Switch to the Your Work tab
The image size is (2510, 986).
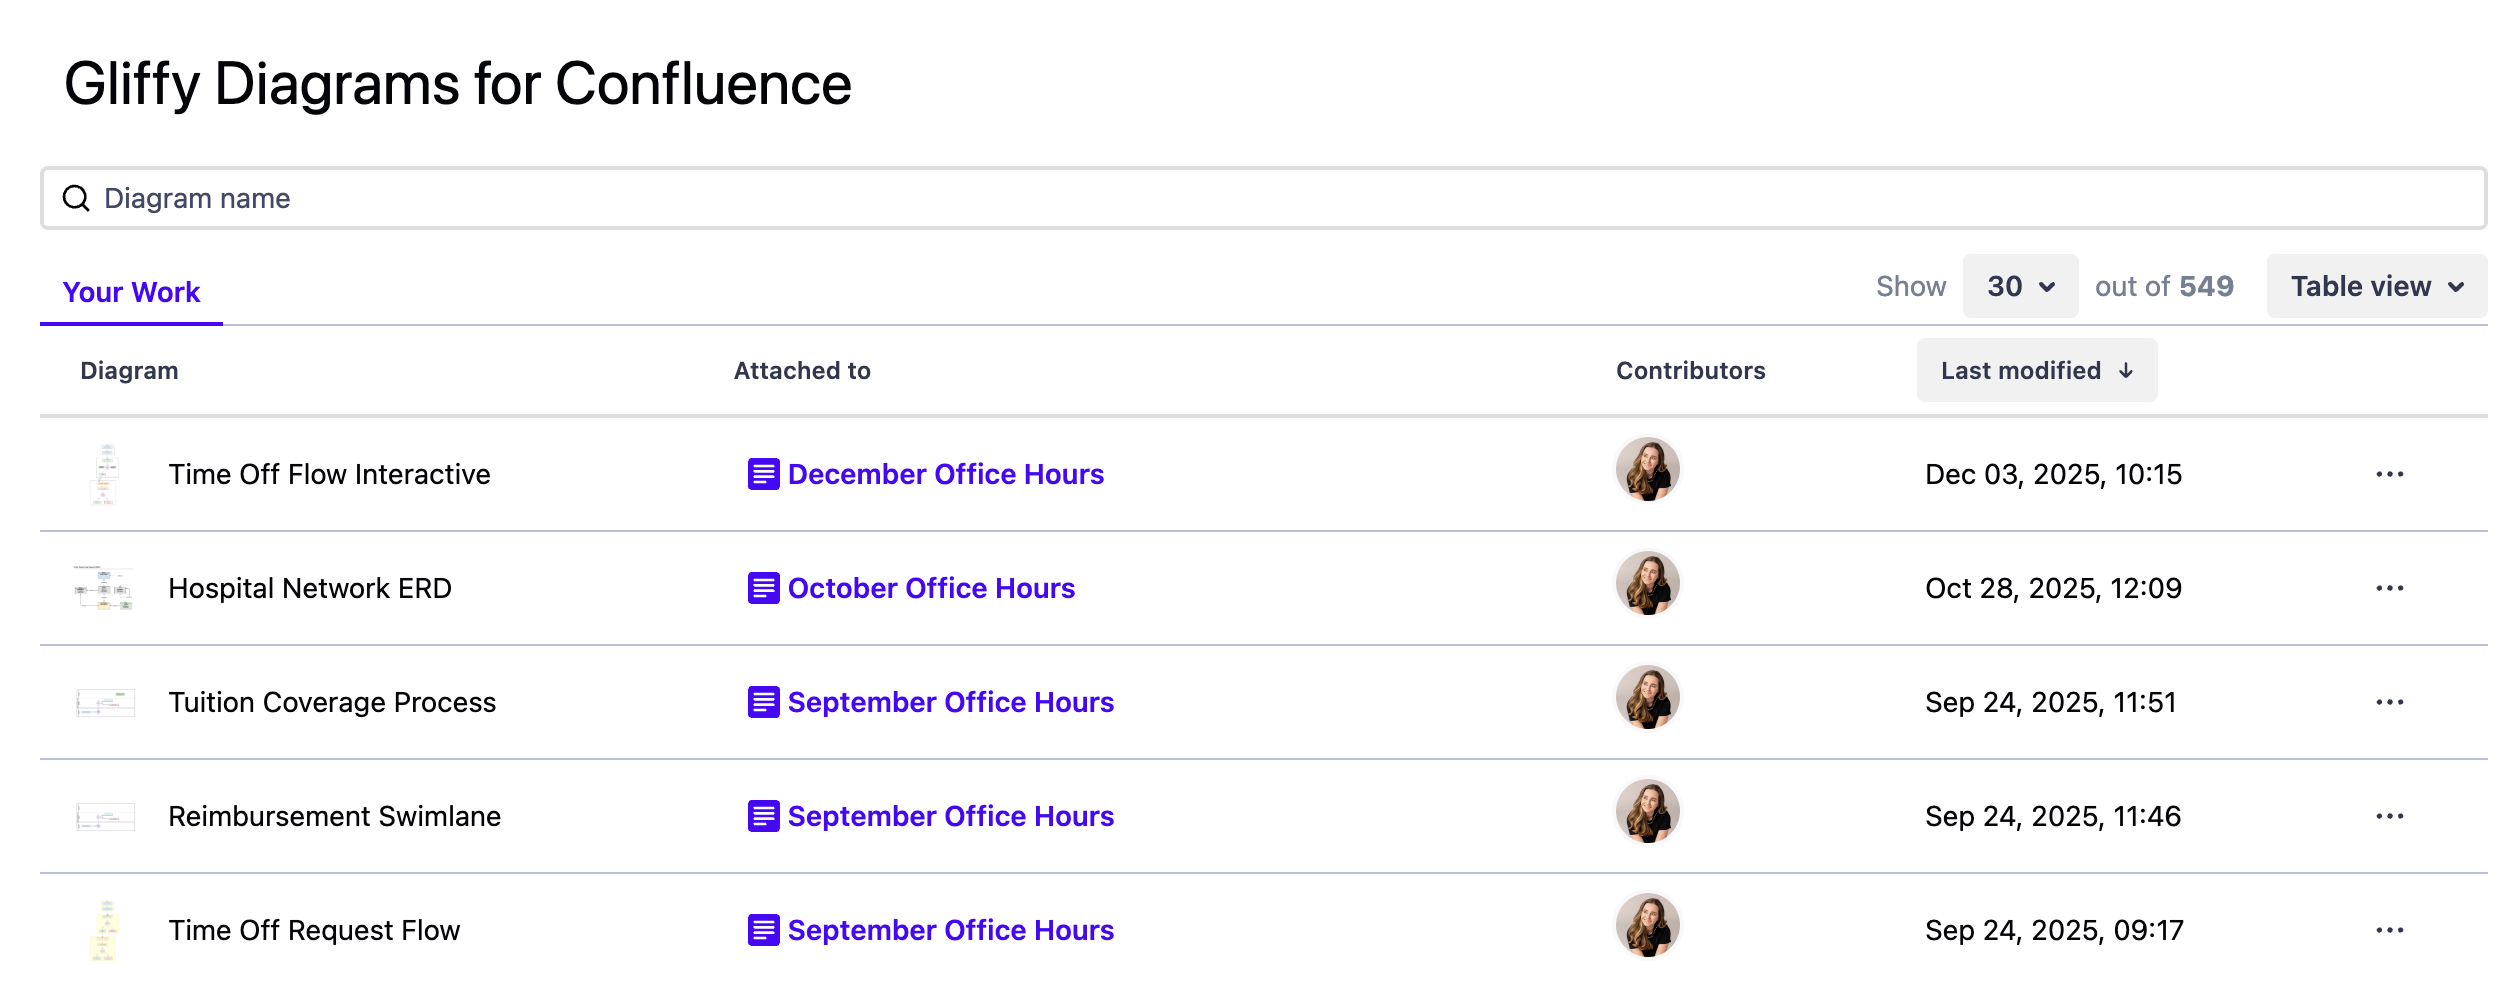click(x=130, y=292)
